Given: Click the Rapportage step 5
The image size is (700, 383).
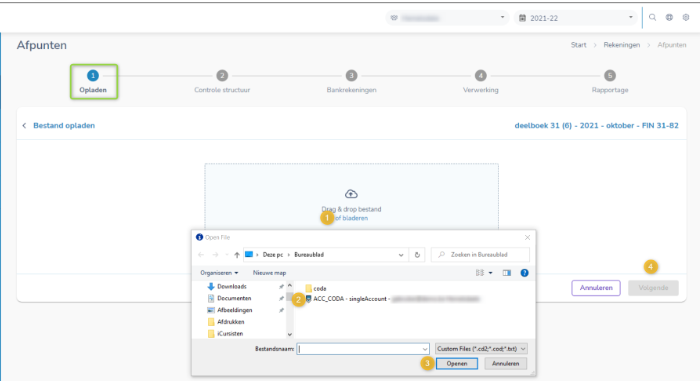Looking at the screenshot, I should (610, 82).
